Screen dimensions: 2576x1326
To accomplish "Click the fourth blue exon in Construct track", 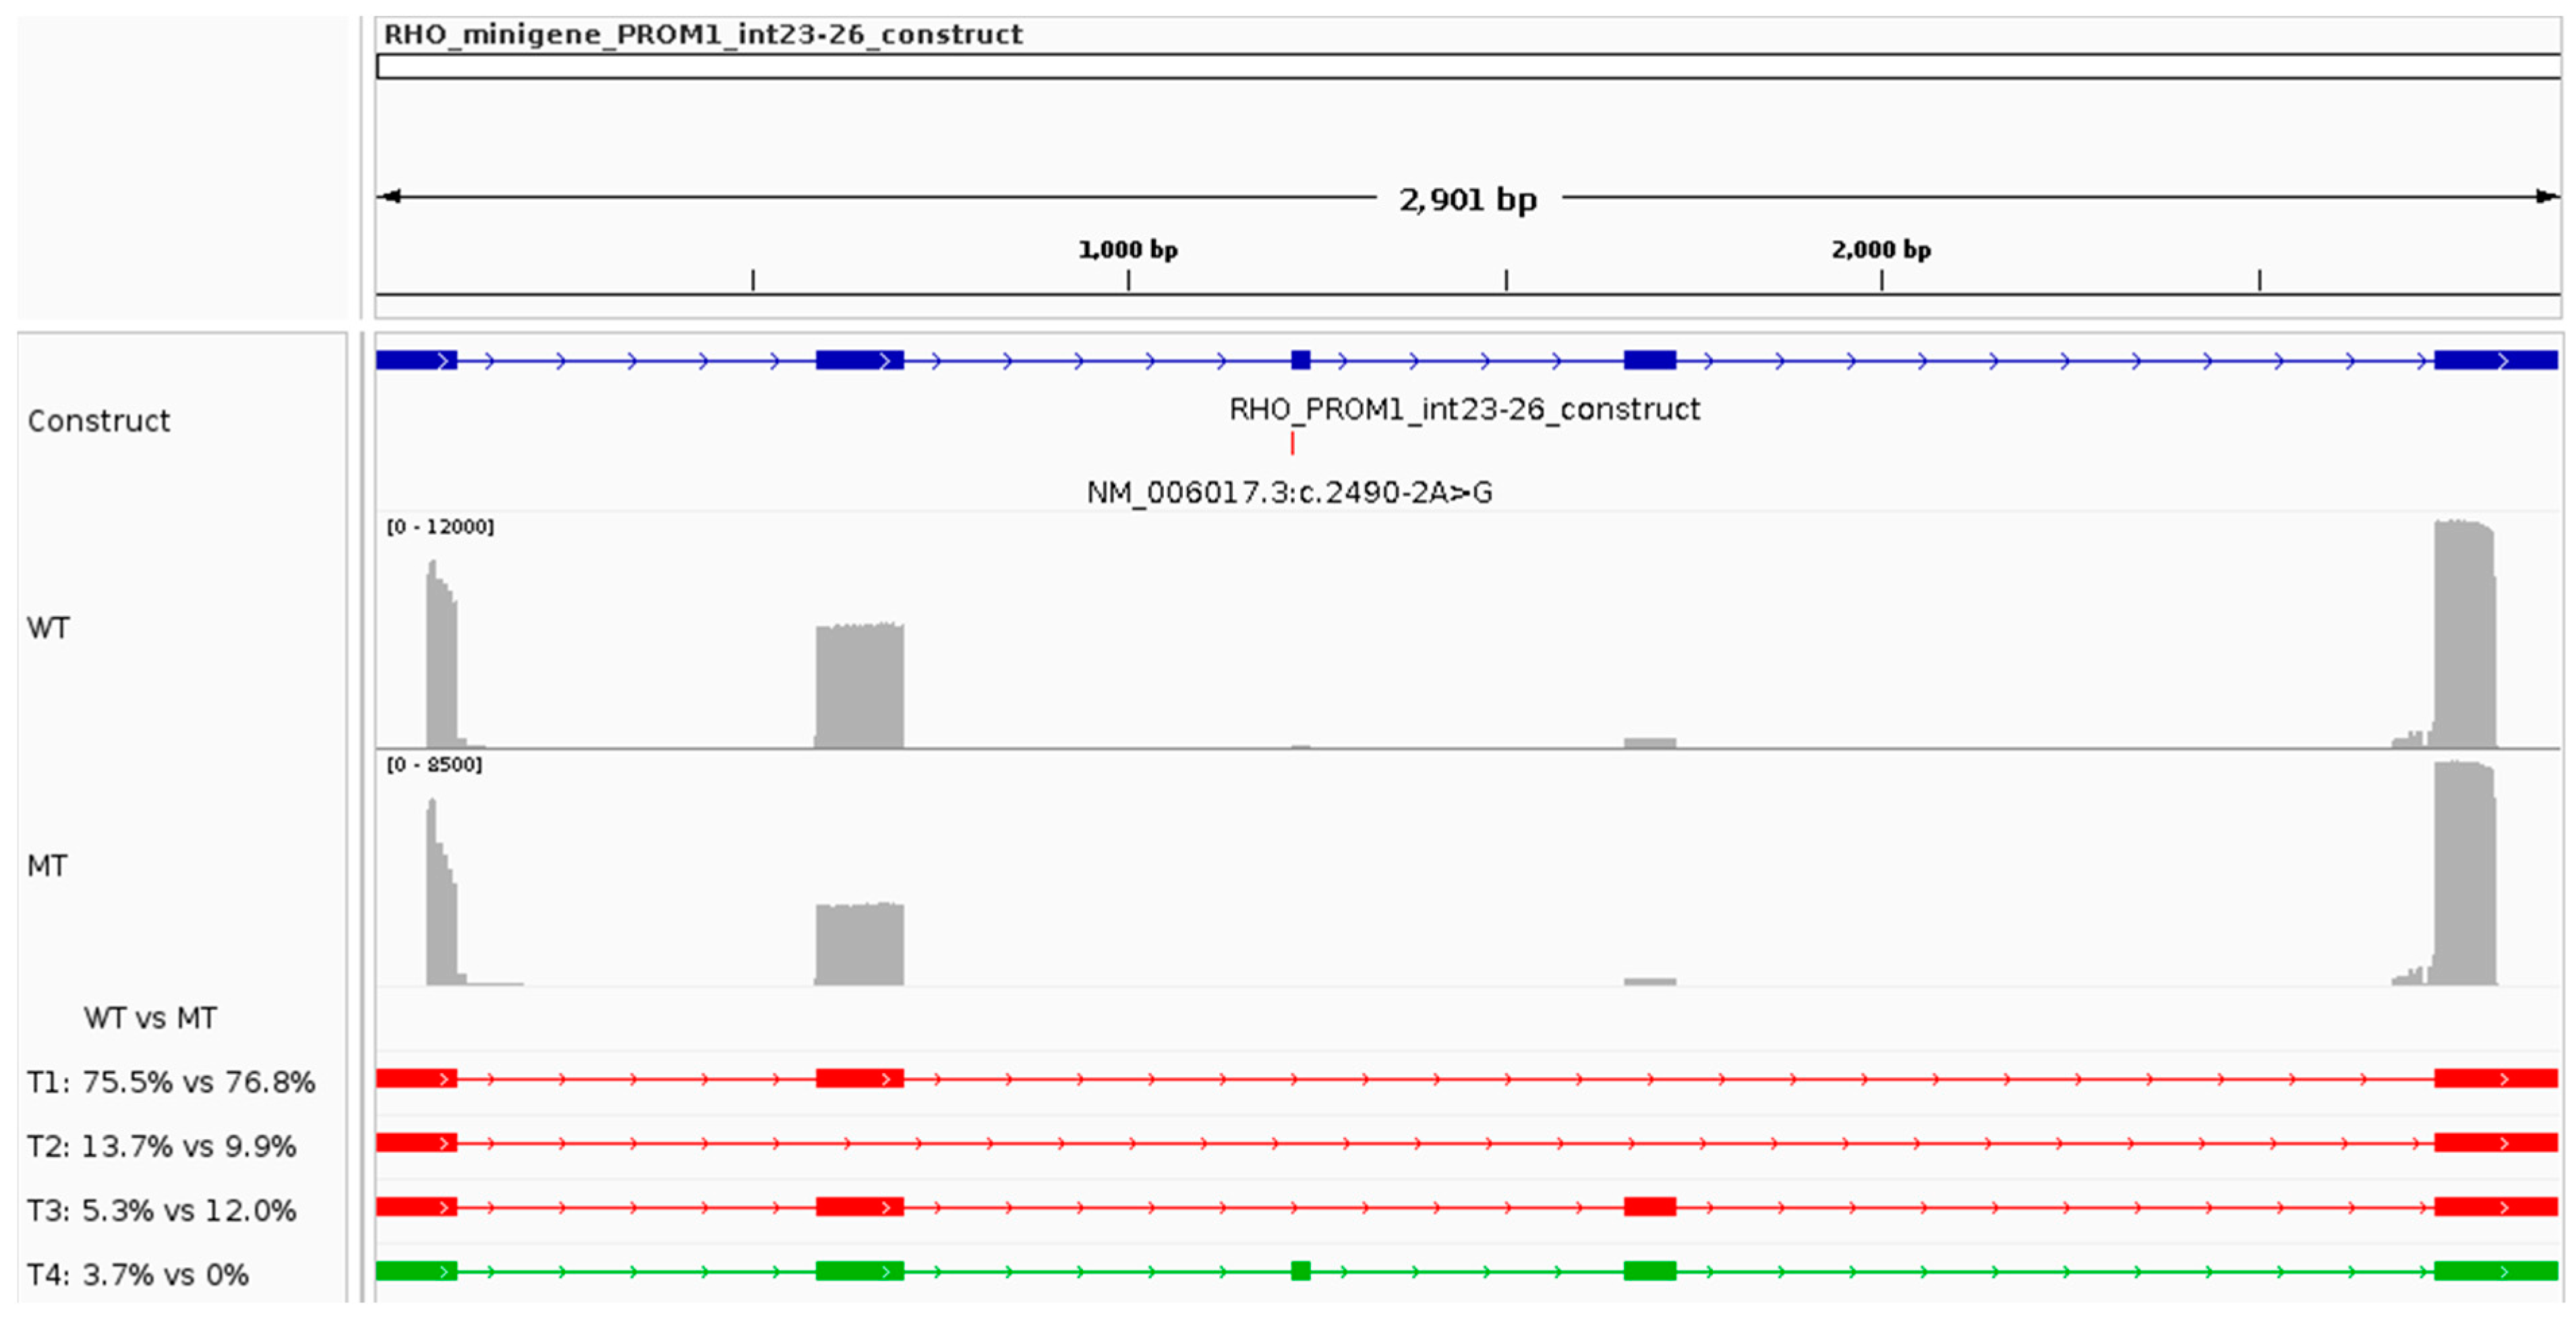I will click(x=1649, y=360).
